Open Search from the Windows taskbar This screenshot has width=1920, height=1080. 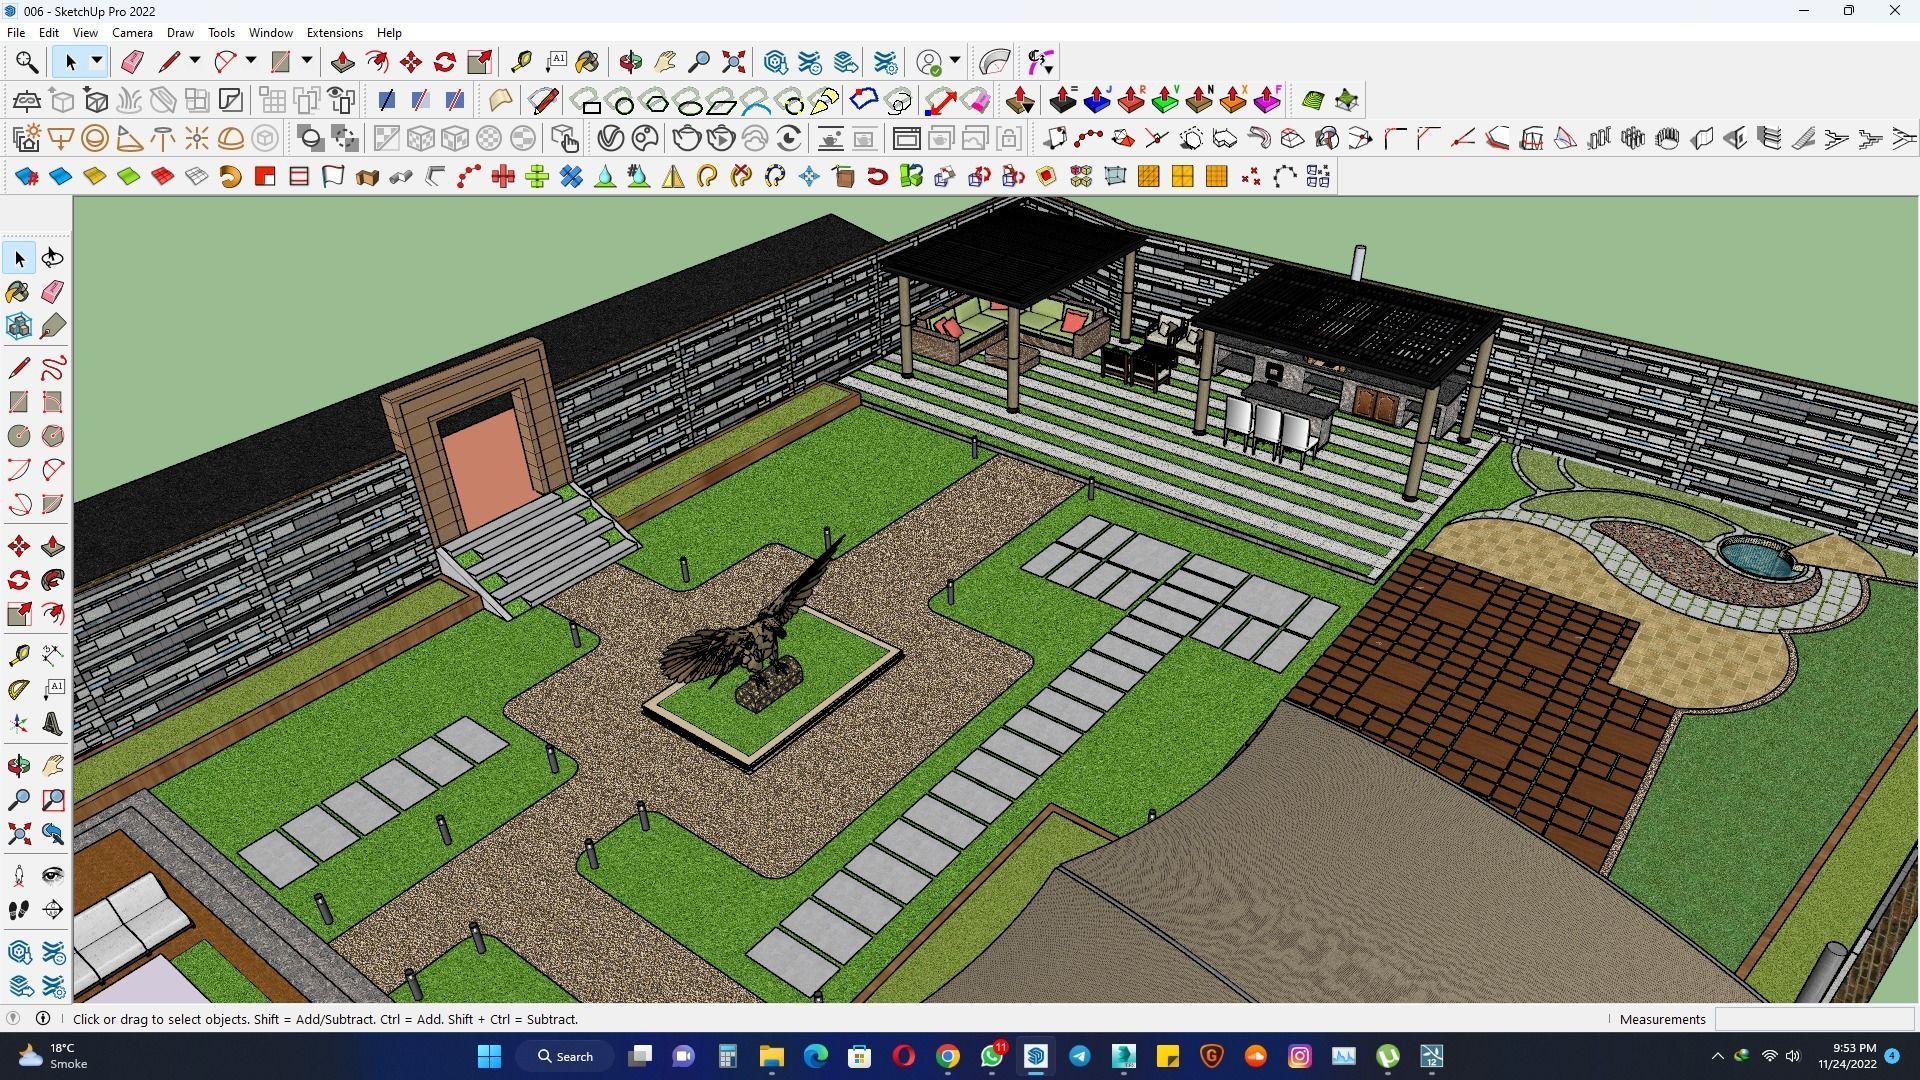point(566,1055)
